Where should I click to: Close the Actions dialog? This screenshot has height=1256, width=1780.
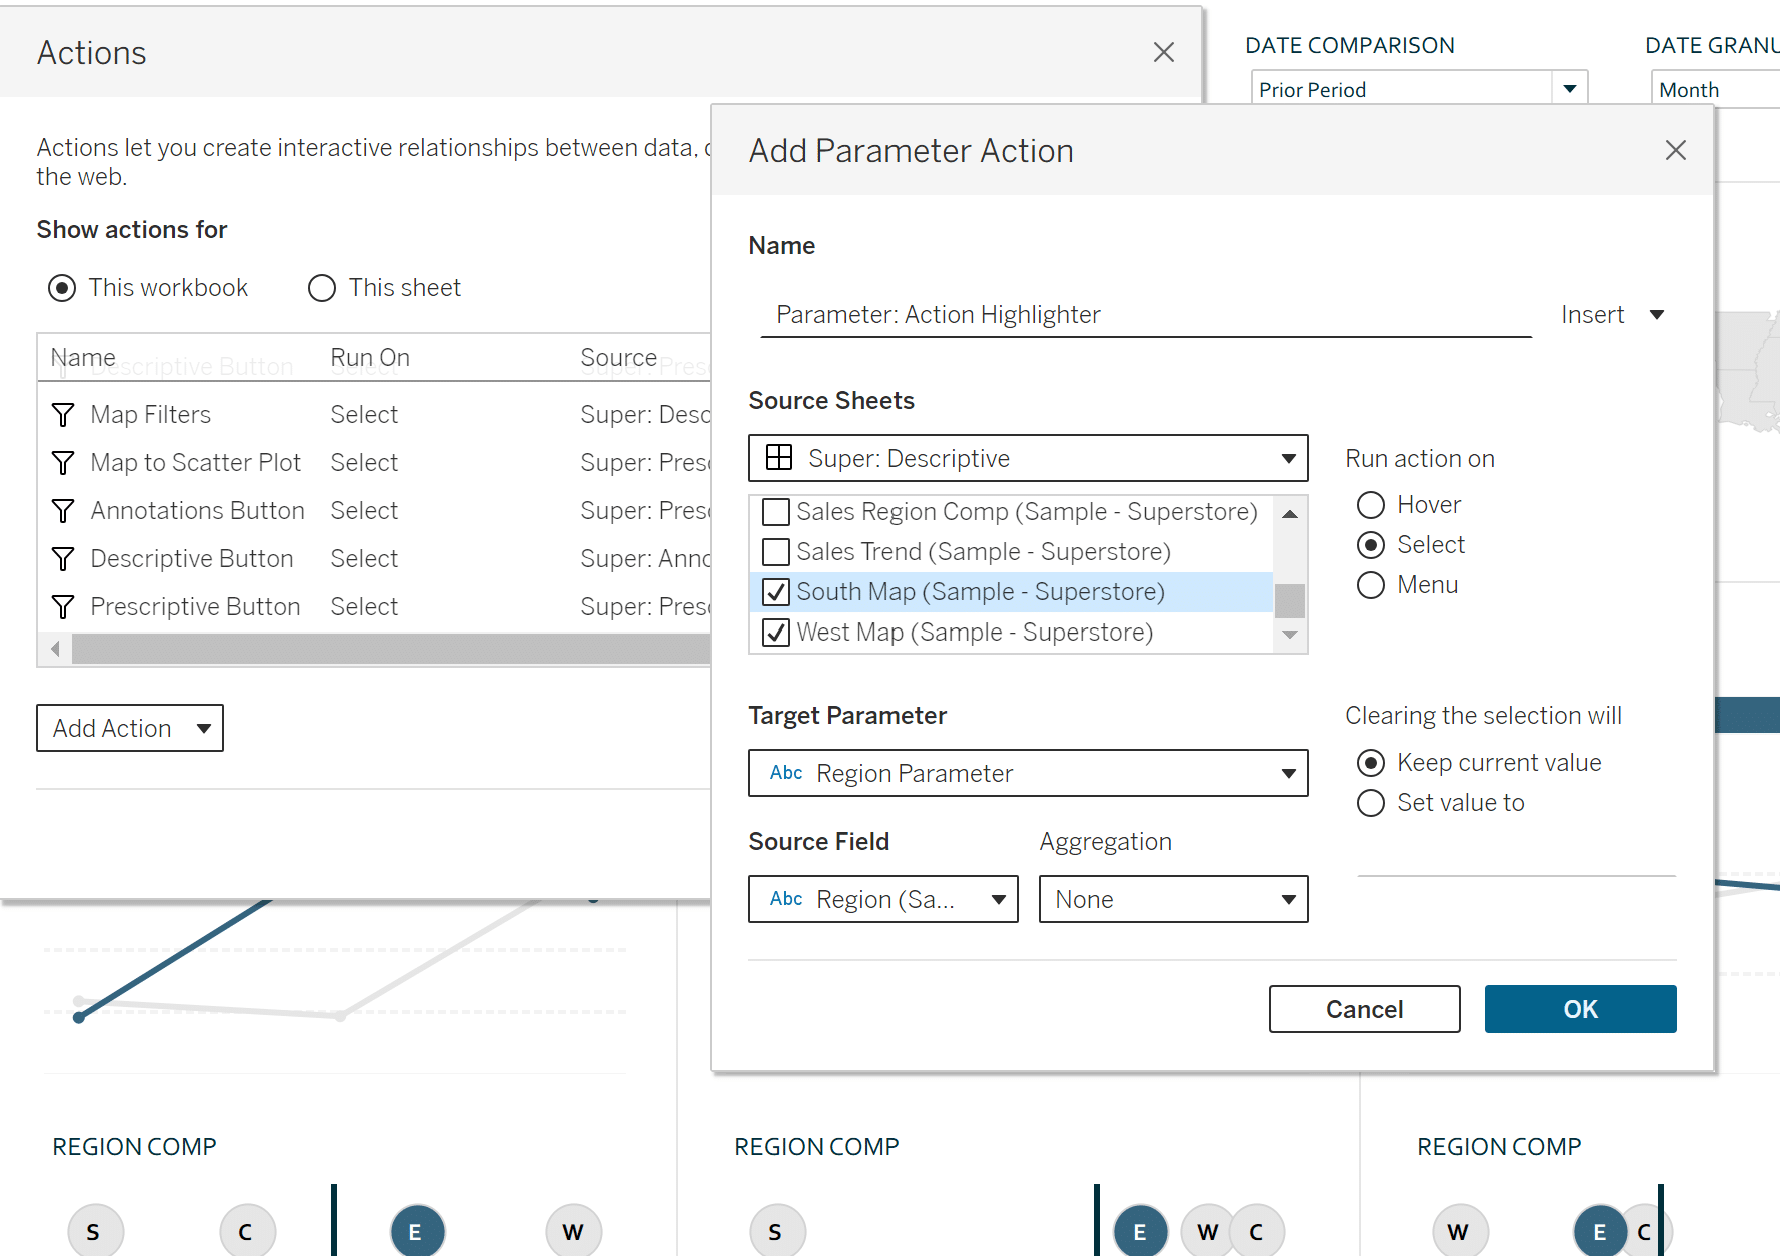coord(1164,52)
